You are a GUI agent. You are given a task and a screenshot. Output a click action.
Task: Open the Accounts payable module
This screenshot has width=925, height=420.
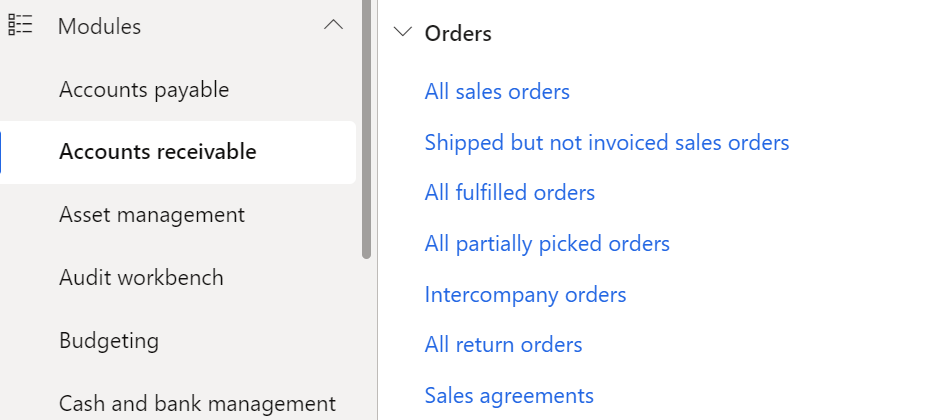coord(144,90)
